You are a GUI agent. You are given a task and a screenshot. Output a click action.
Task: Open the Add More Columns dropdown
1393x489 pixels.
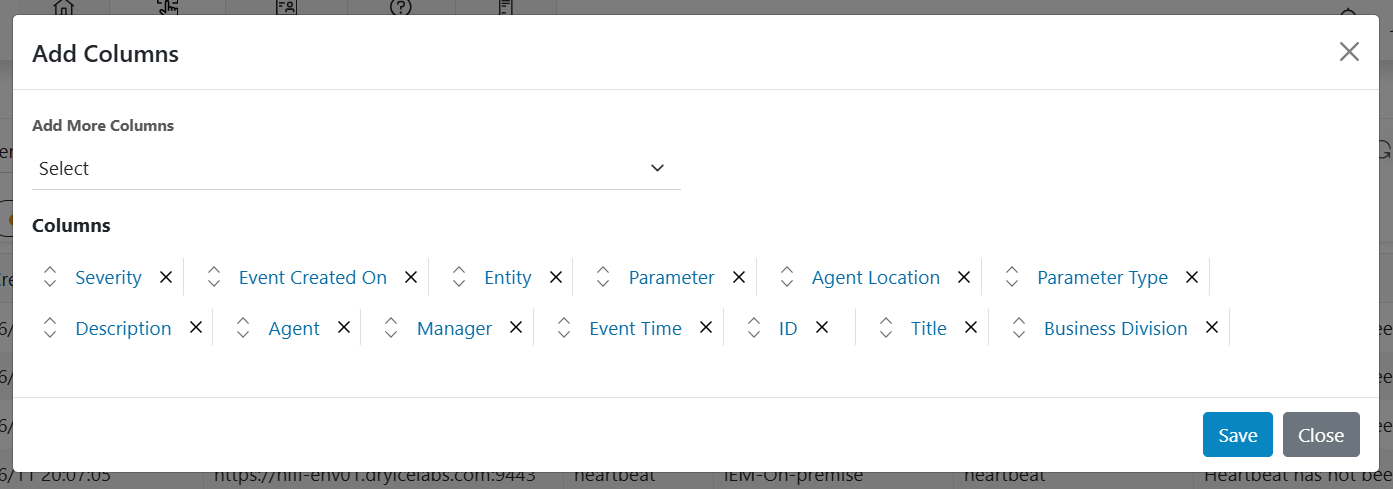[356, 169]
